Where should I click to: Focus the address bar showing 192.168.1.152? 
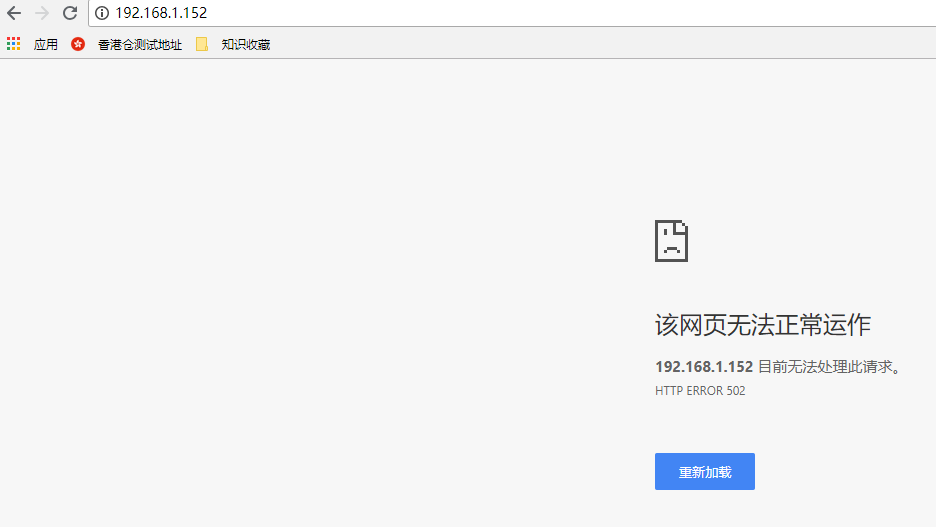click(x=161, y=13)
